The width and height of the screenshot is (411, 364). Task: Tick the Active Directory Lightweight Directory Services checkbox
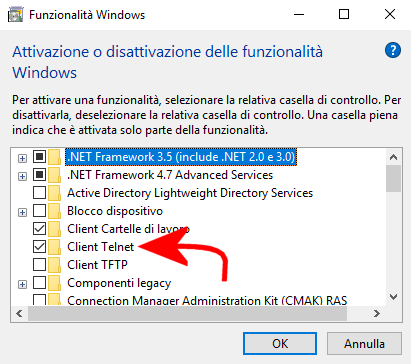coord(39,193)
